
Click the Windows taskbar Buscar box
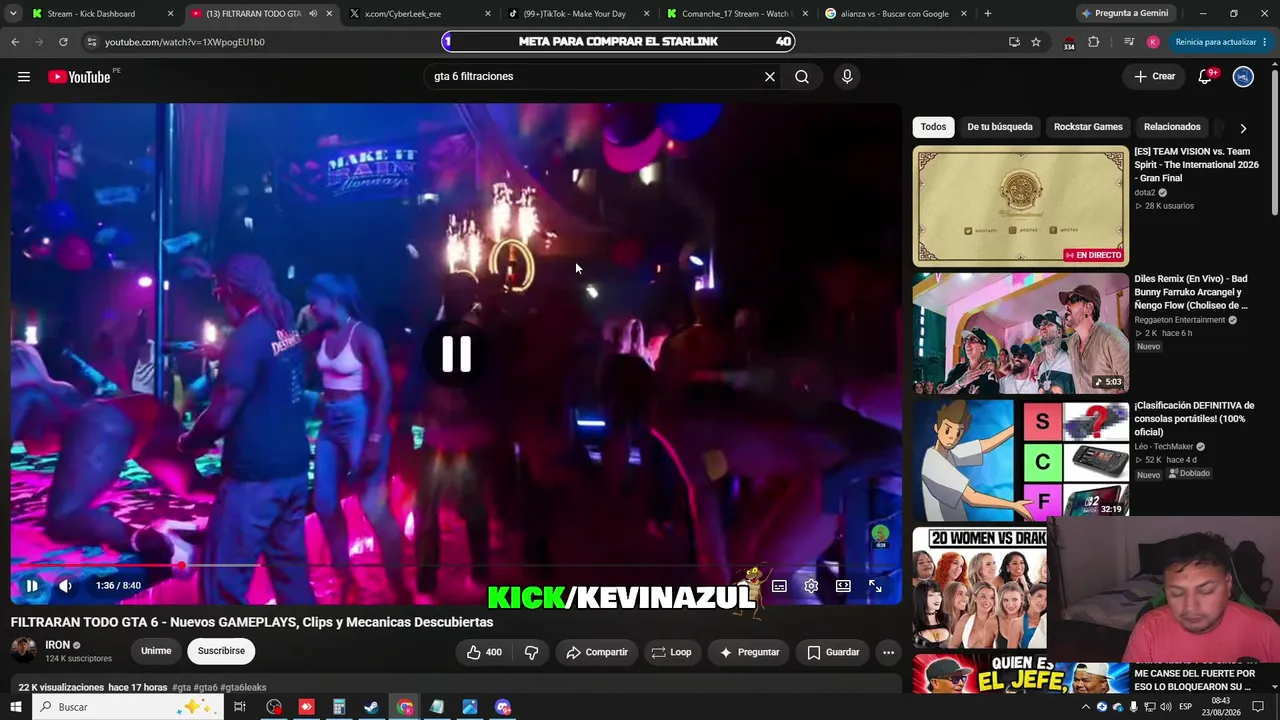tap(127, 707)
